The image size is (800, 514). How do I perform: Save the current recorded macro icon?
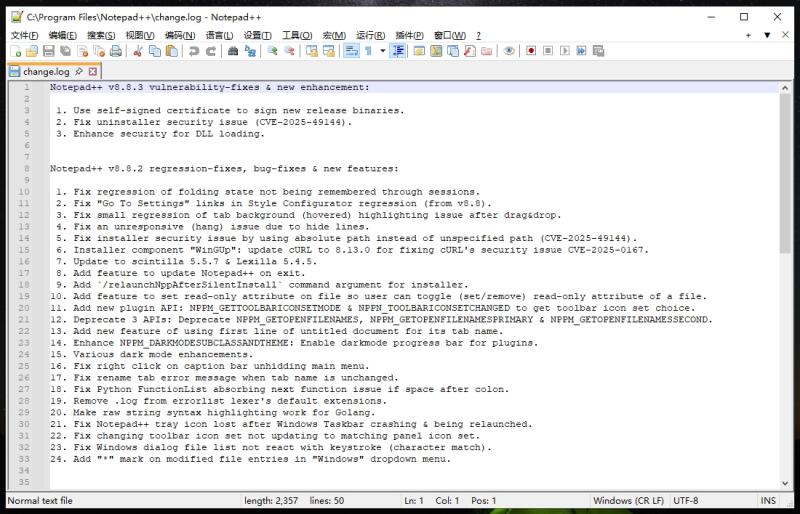point(598,51)
